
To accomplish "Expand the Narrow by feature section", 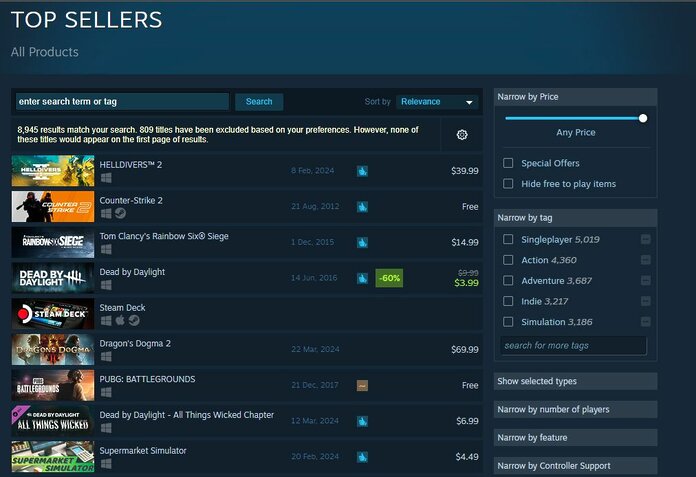I will [x=575, y=437].
